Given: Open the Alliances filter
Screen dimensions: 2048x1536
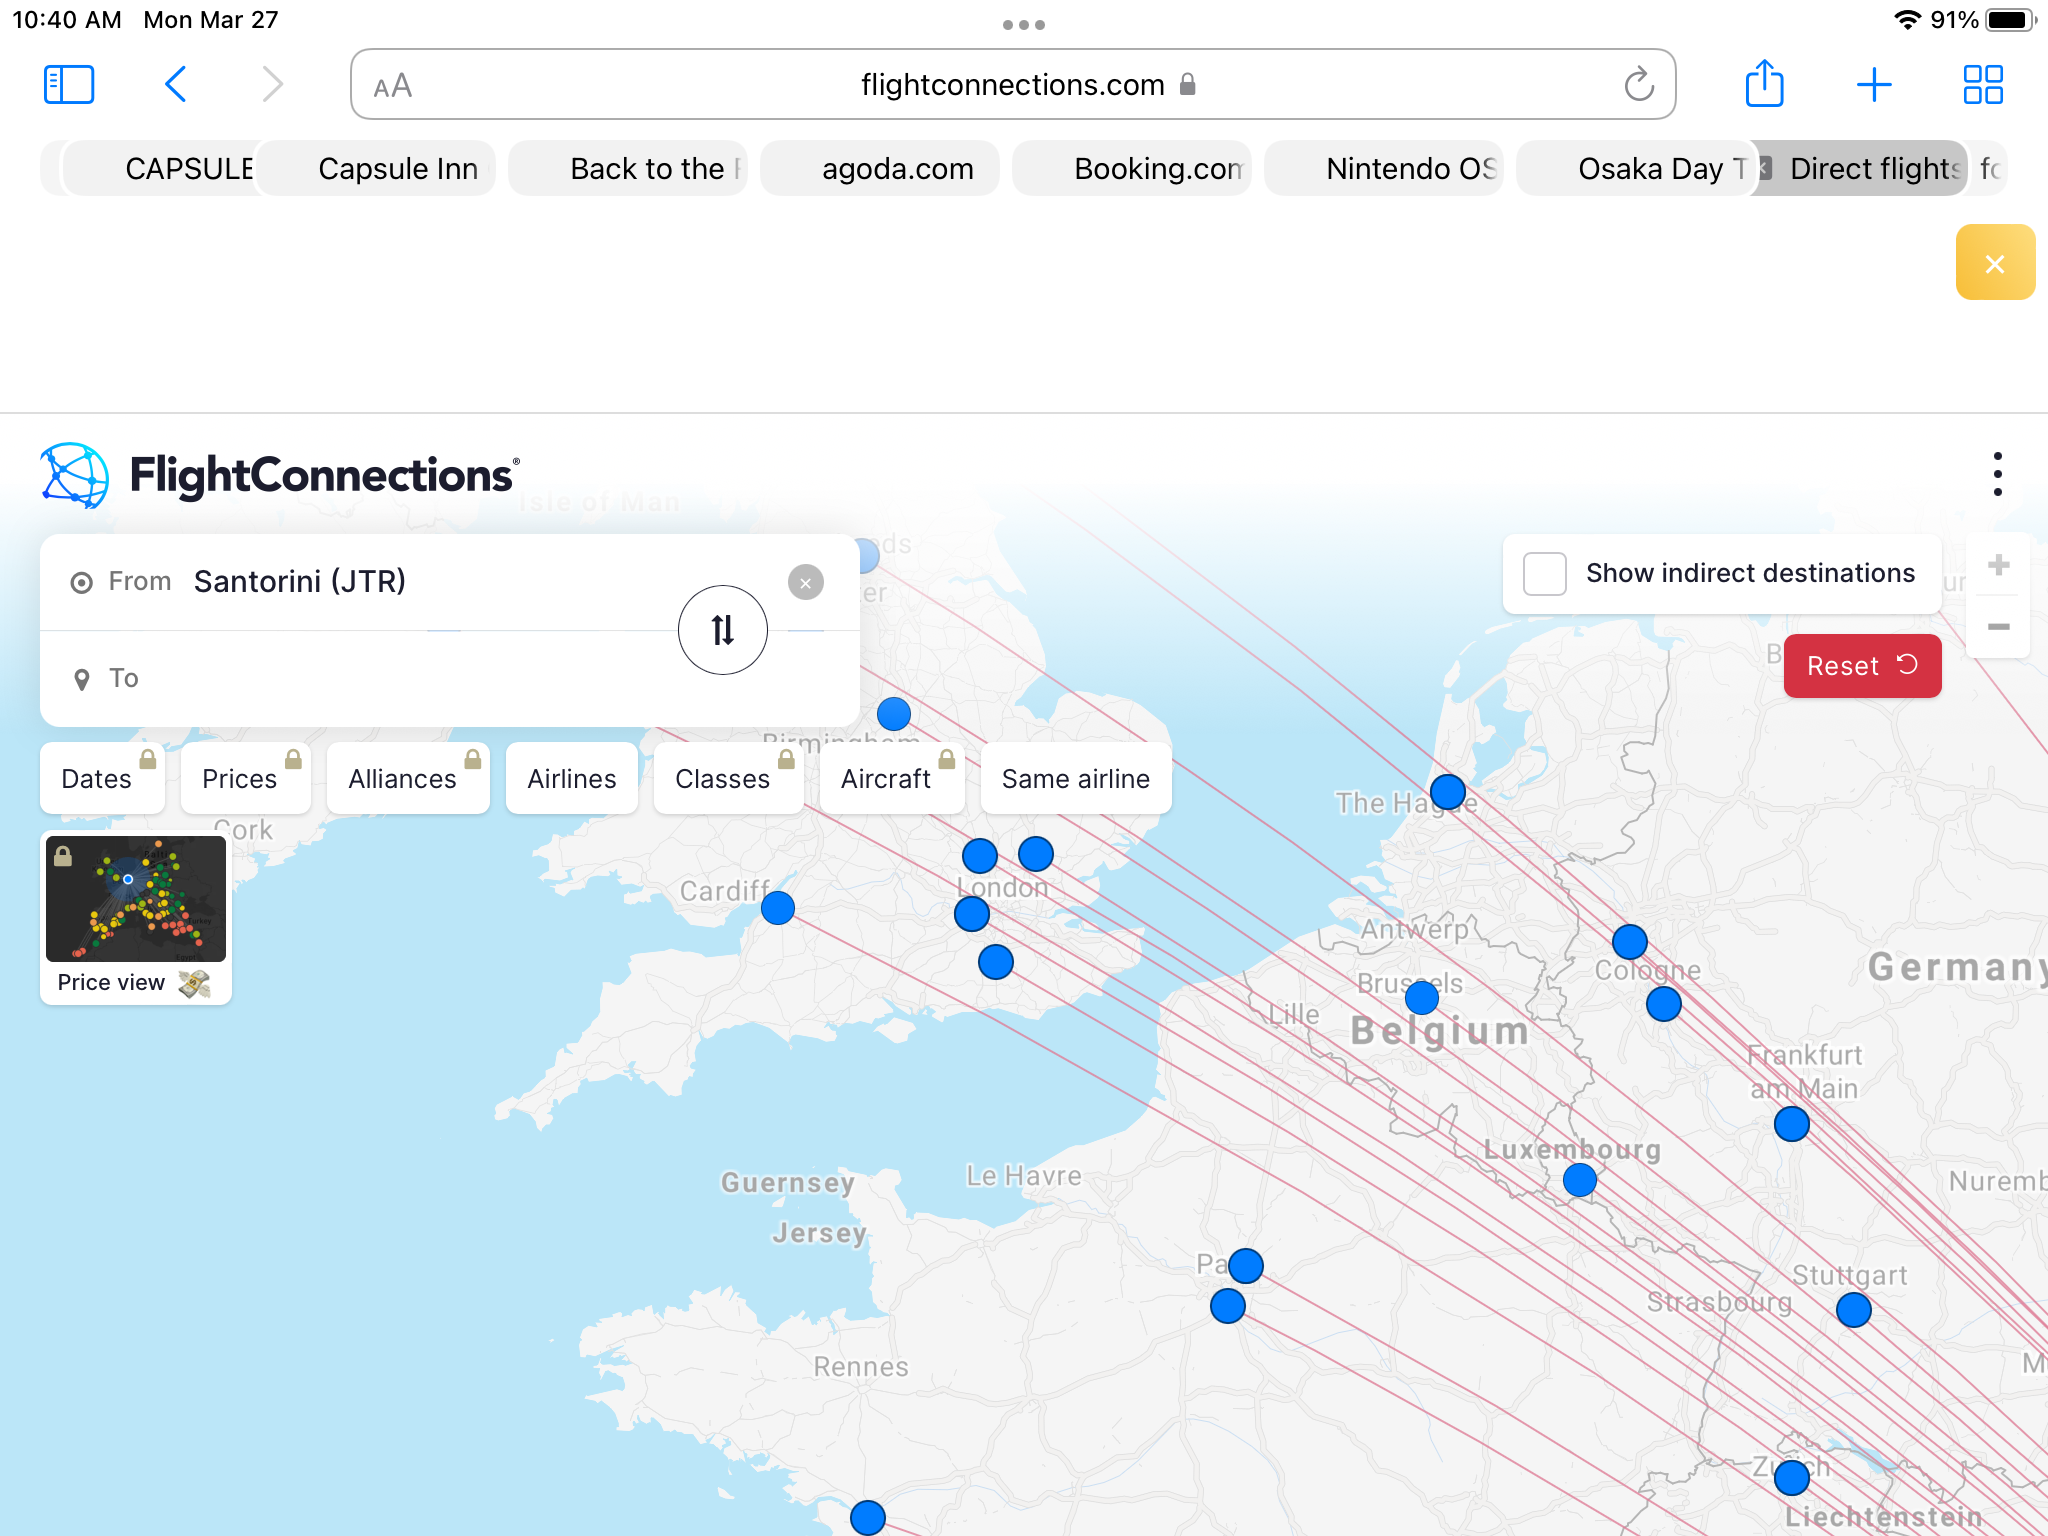Looking at the screenshot, I should [x=408, y=778].
